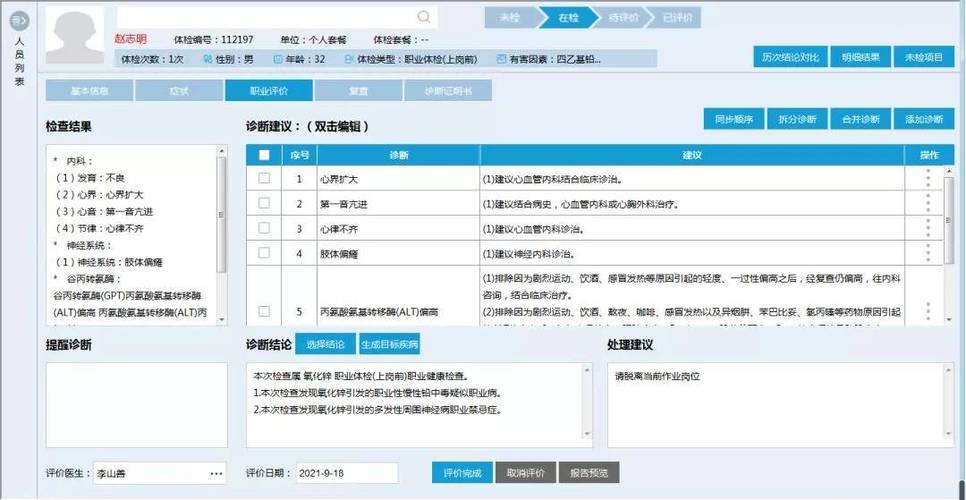The image size is (966, 500).
Task: Click the 第一音亢进 diagnosis cell
Action: [x=399, y=204]
